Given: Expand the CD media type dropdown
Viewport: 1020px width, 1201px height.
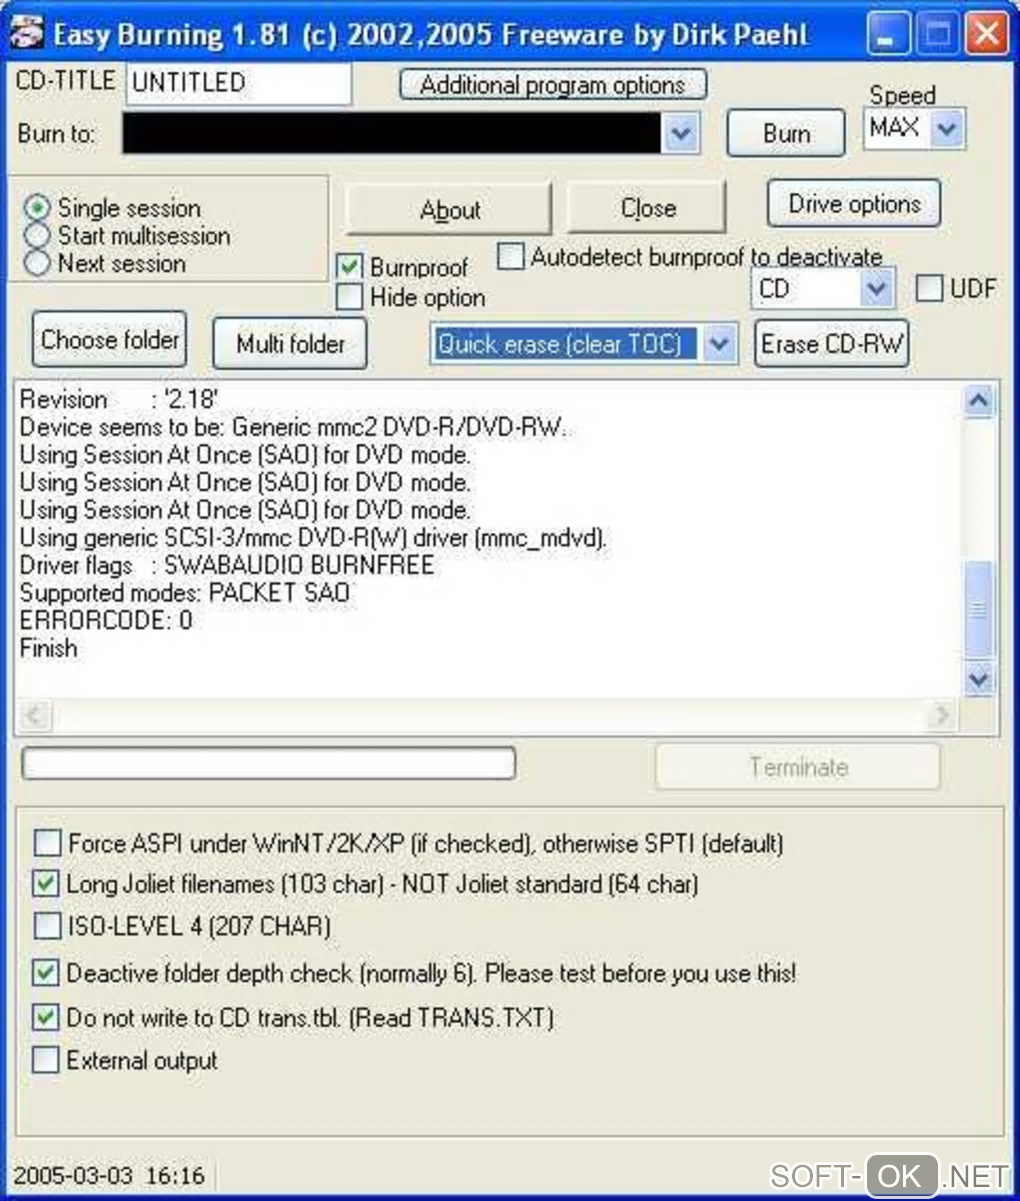Looking at the screenshot, I should pyautogui.click(x=876, y=290).
